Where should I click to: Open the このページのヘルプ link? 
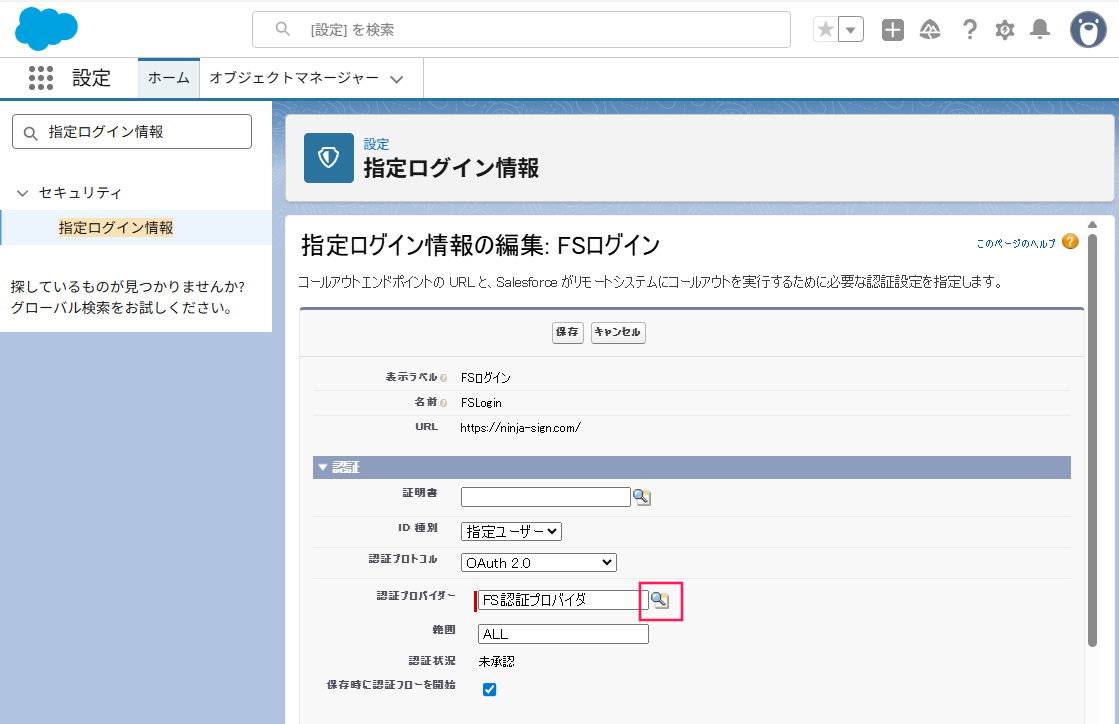pos(1016,243)
